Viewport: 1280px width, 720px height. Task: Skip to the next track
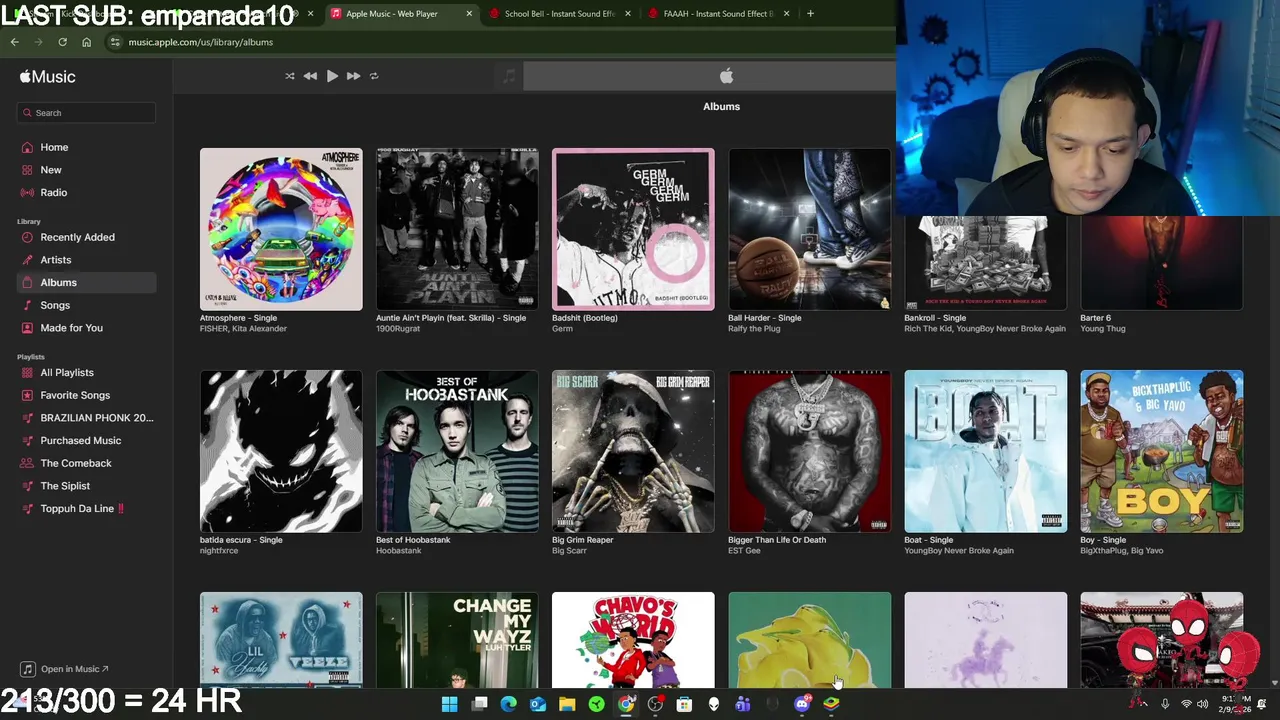353,76
